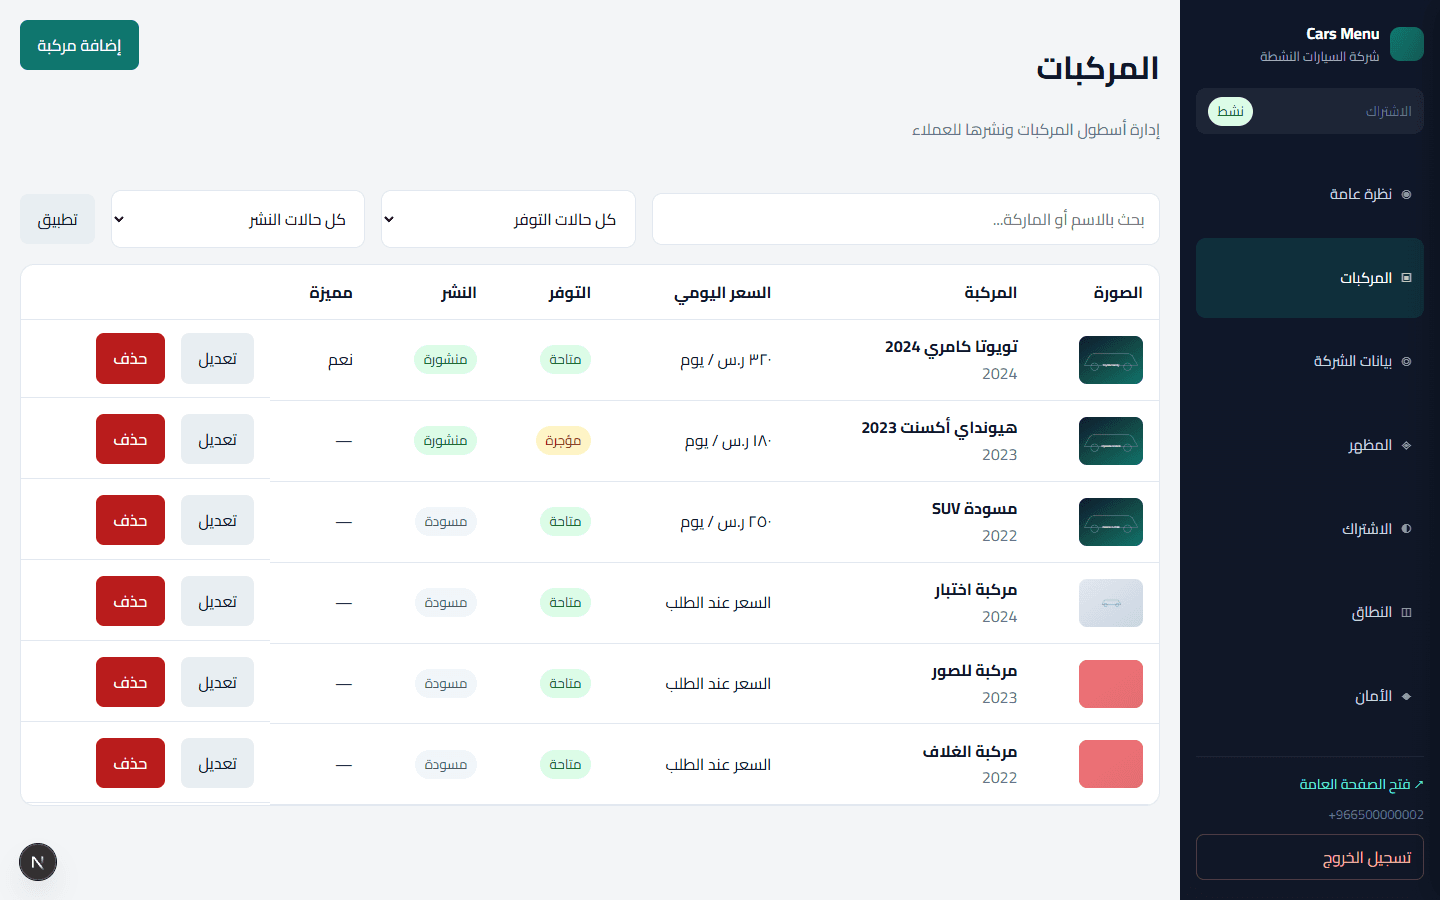The height and width of the screenshot is (900, 1440).
Task: Edit the مسودة SUV row
Action: (217, 520)
